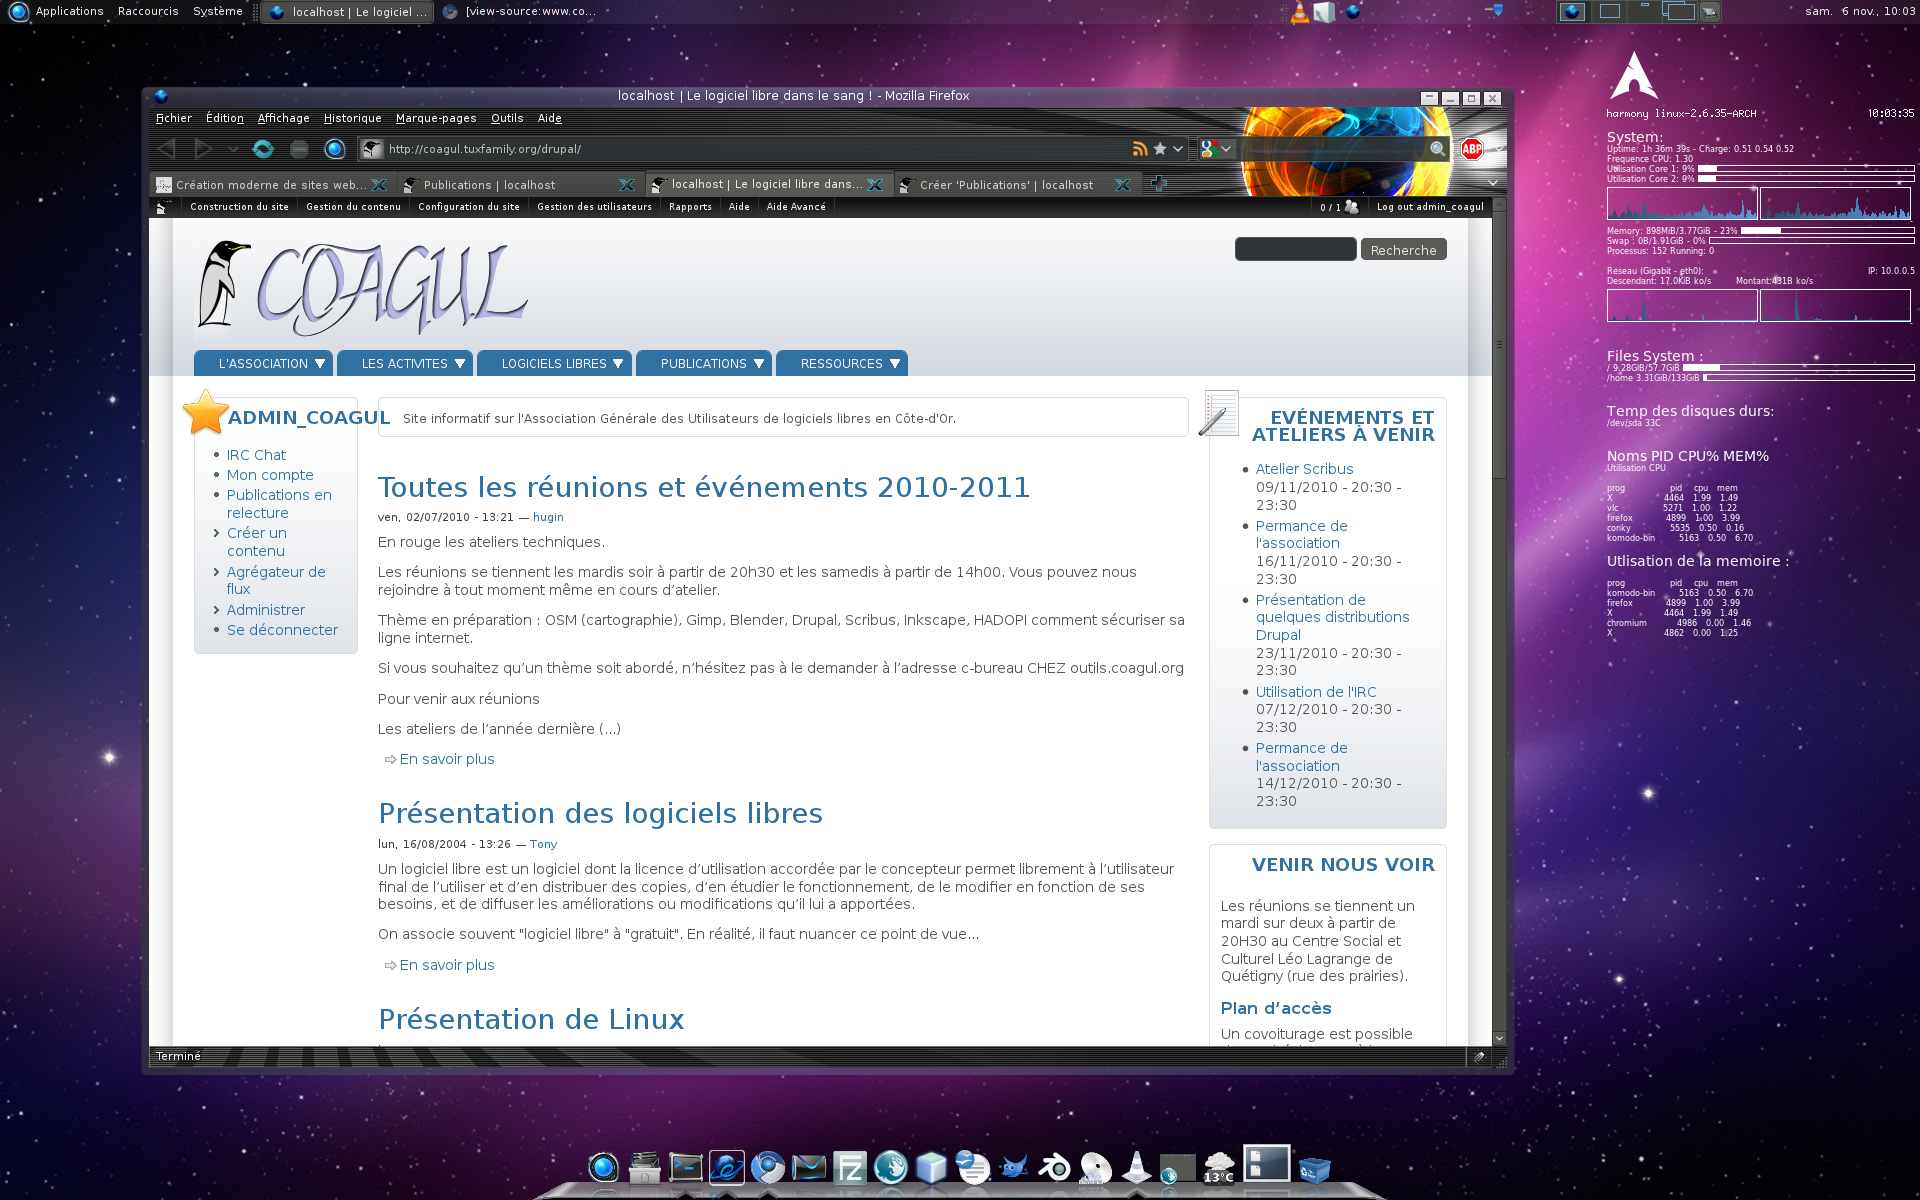Click the Recherche button

(x=1403, y=250)
